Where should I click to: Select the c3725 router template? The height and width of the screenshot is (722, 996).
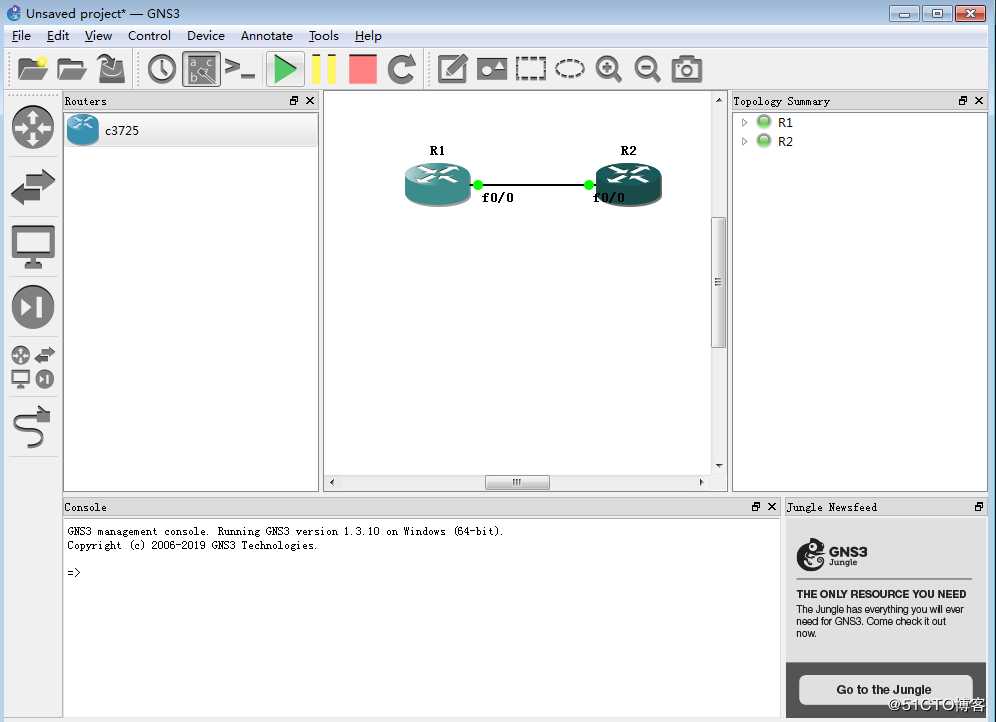[191, 130]
